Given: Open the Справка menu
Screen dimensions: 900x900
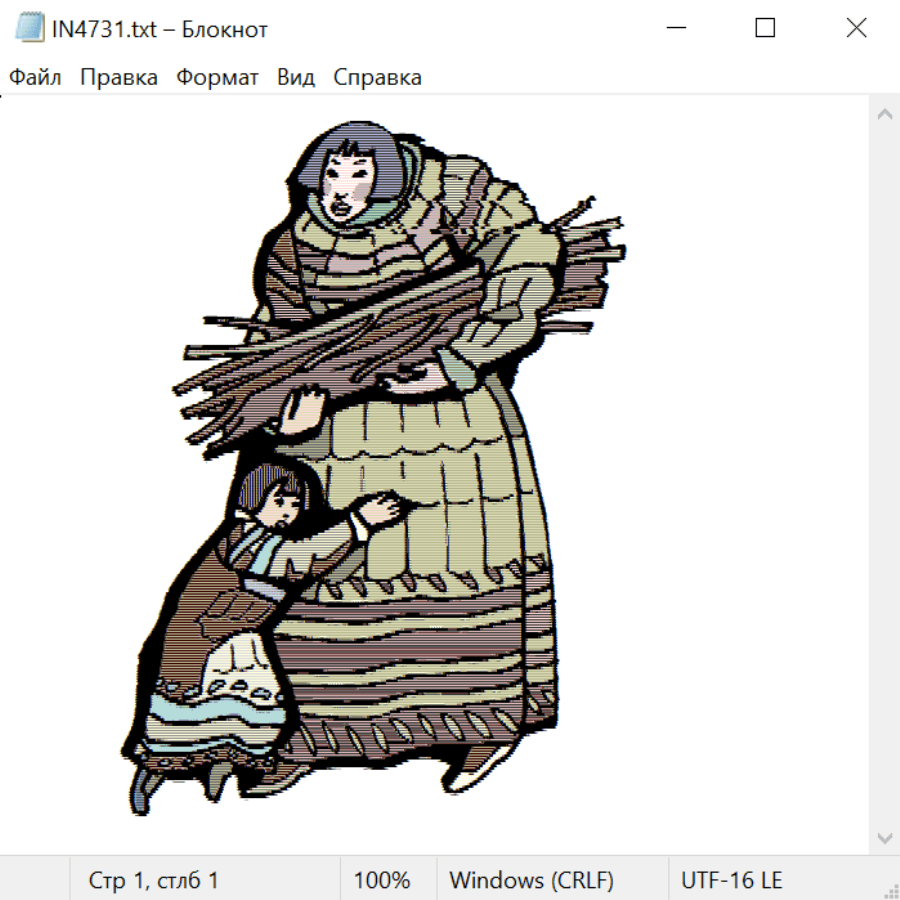Looking at the screenshot, I should [377, 78].
